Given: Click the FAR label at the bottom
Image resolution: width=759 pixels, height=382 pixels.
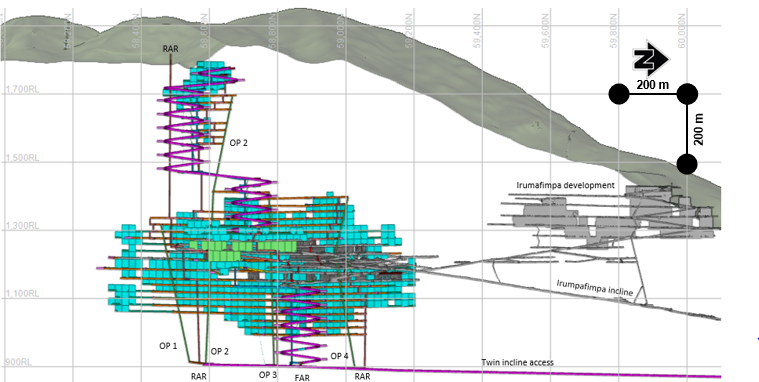Looking at the screenshot, I should (302, 378).
